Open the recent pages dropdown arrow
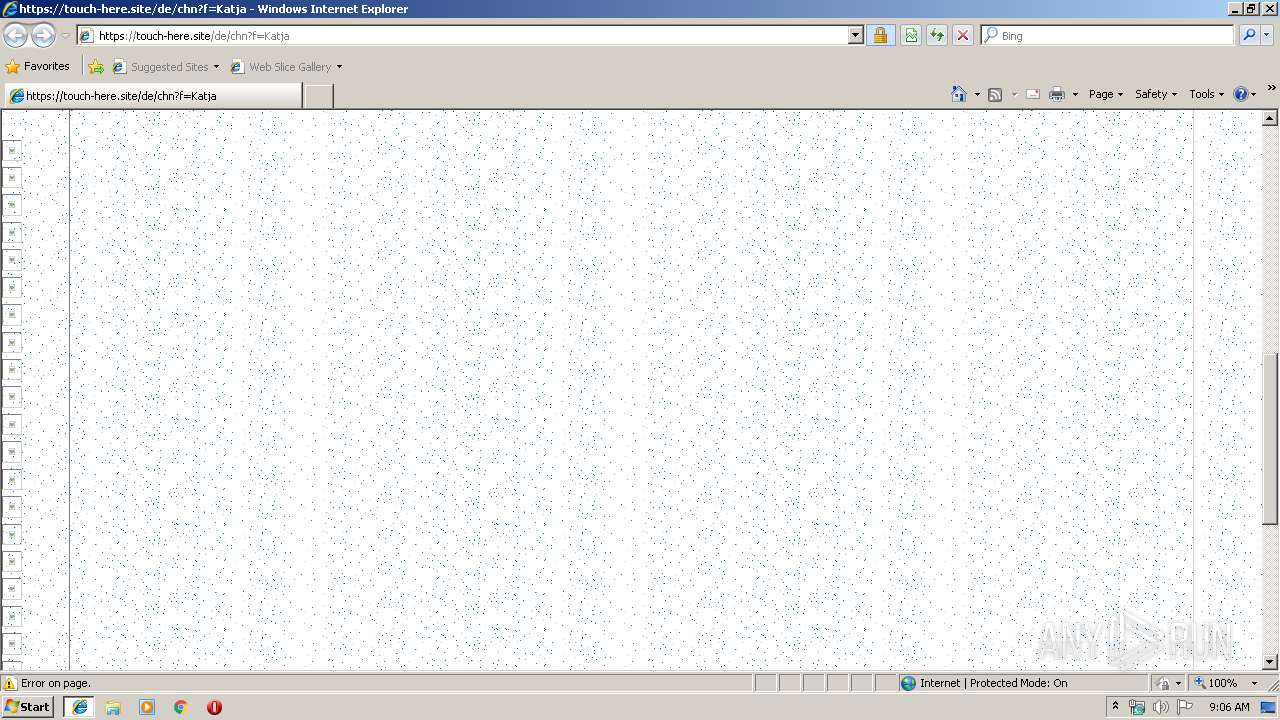 click(65, 36)
